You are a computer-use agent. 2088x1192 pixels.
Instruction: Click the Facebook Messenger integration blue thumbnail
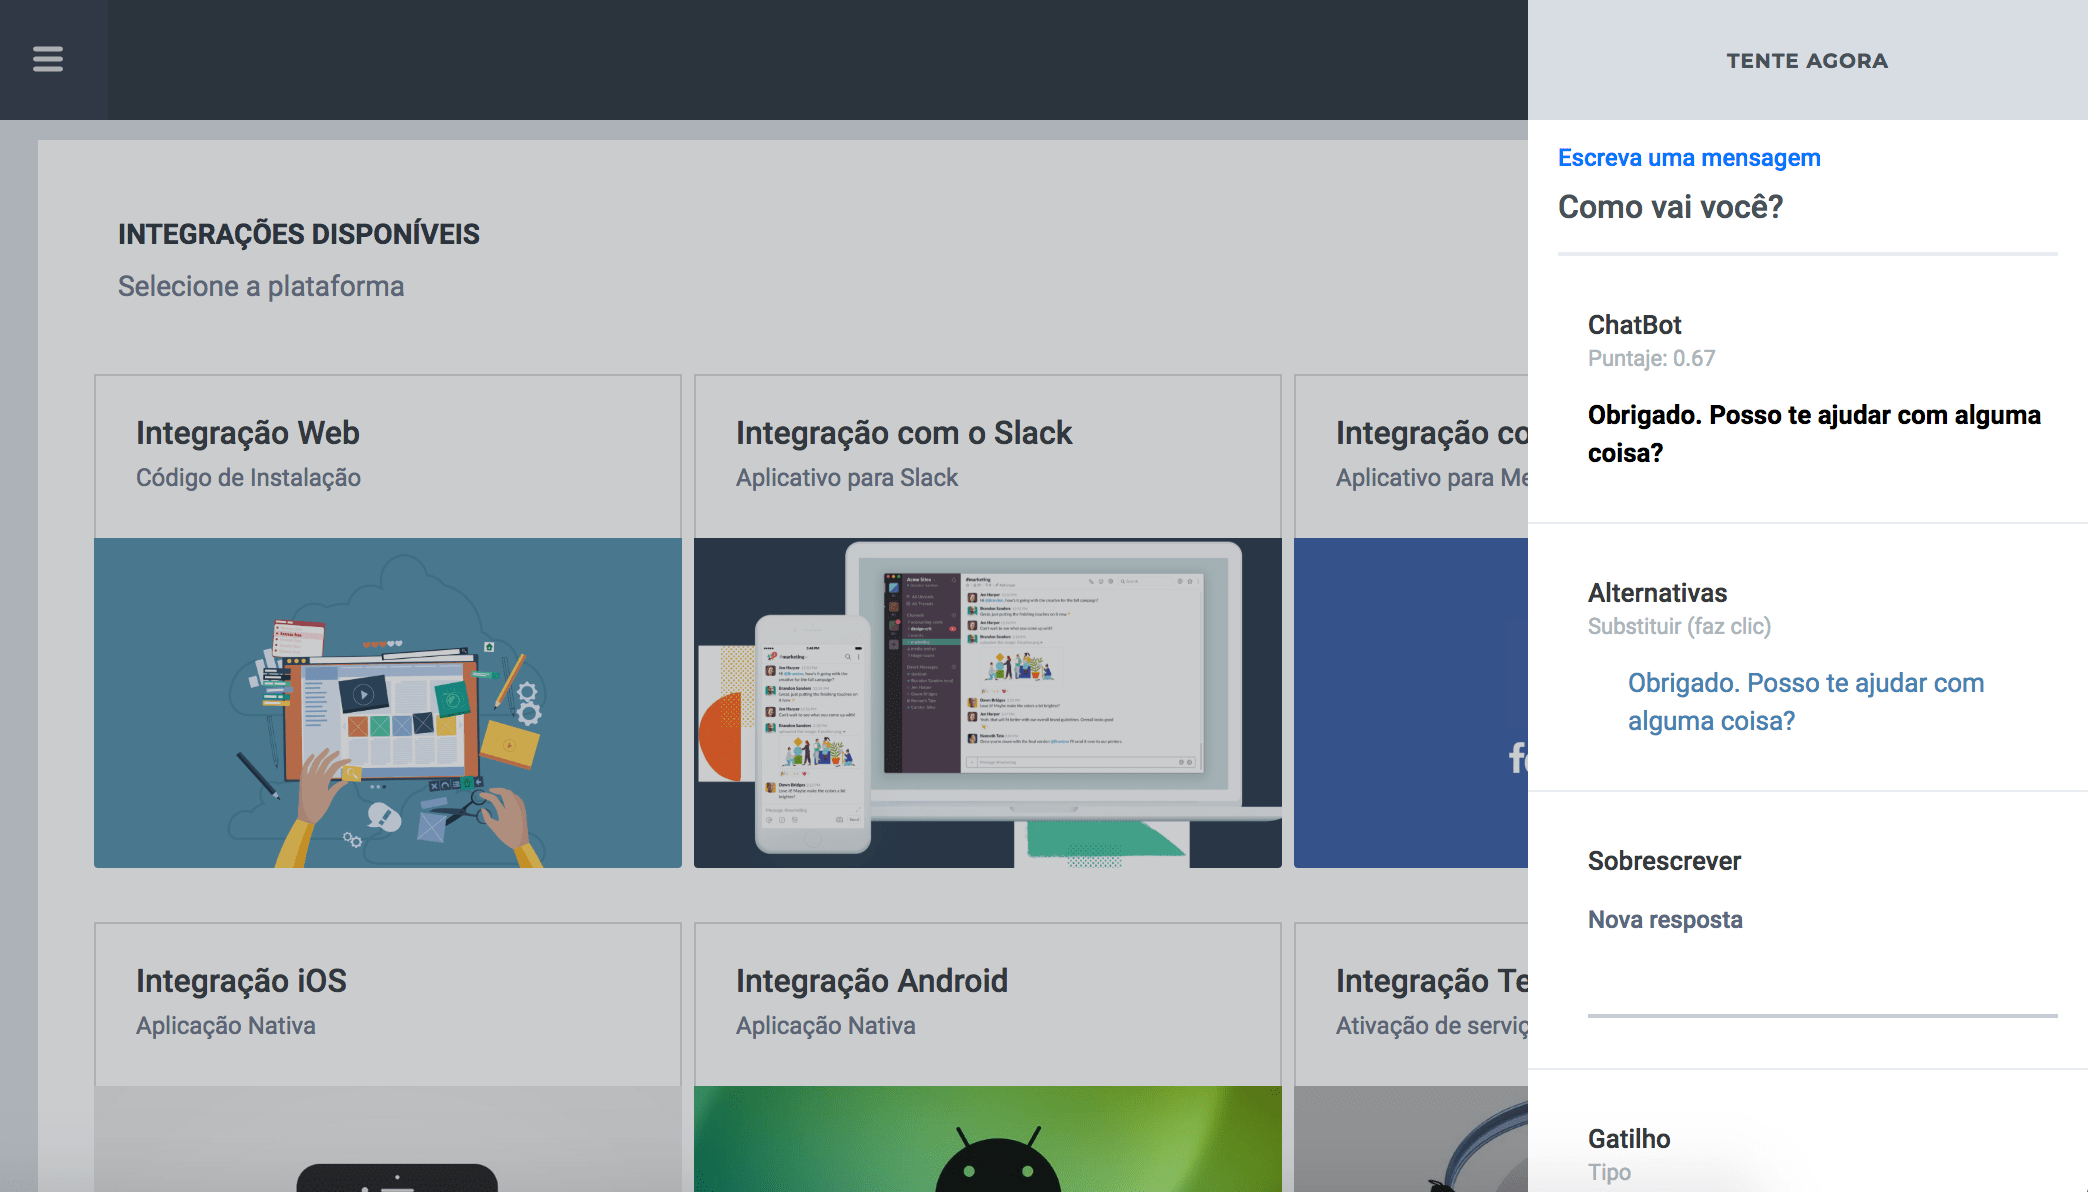tap(1411, 703)
